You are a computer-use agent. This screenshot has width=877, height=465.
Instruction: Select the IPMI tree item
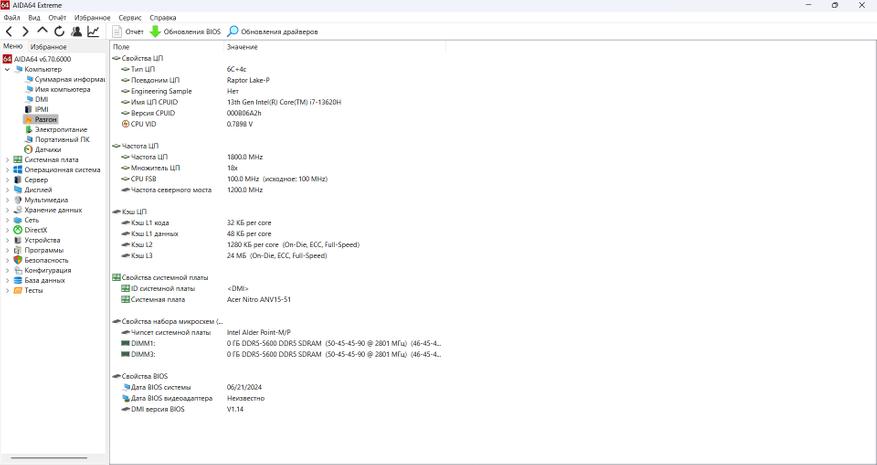[37, 110]
